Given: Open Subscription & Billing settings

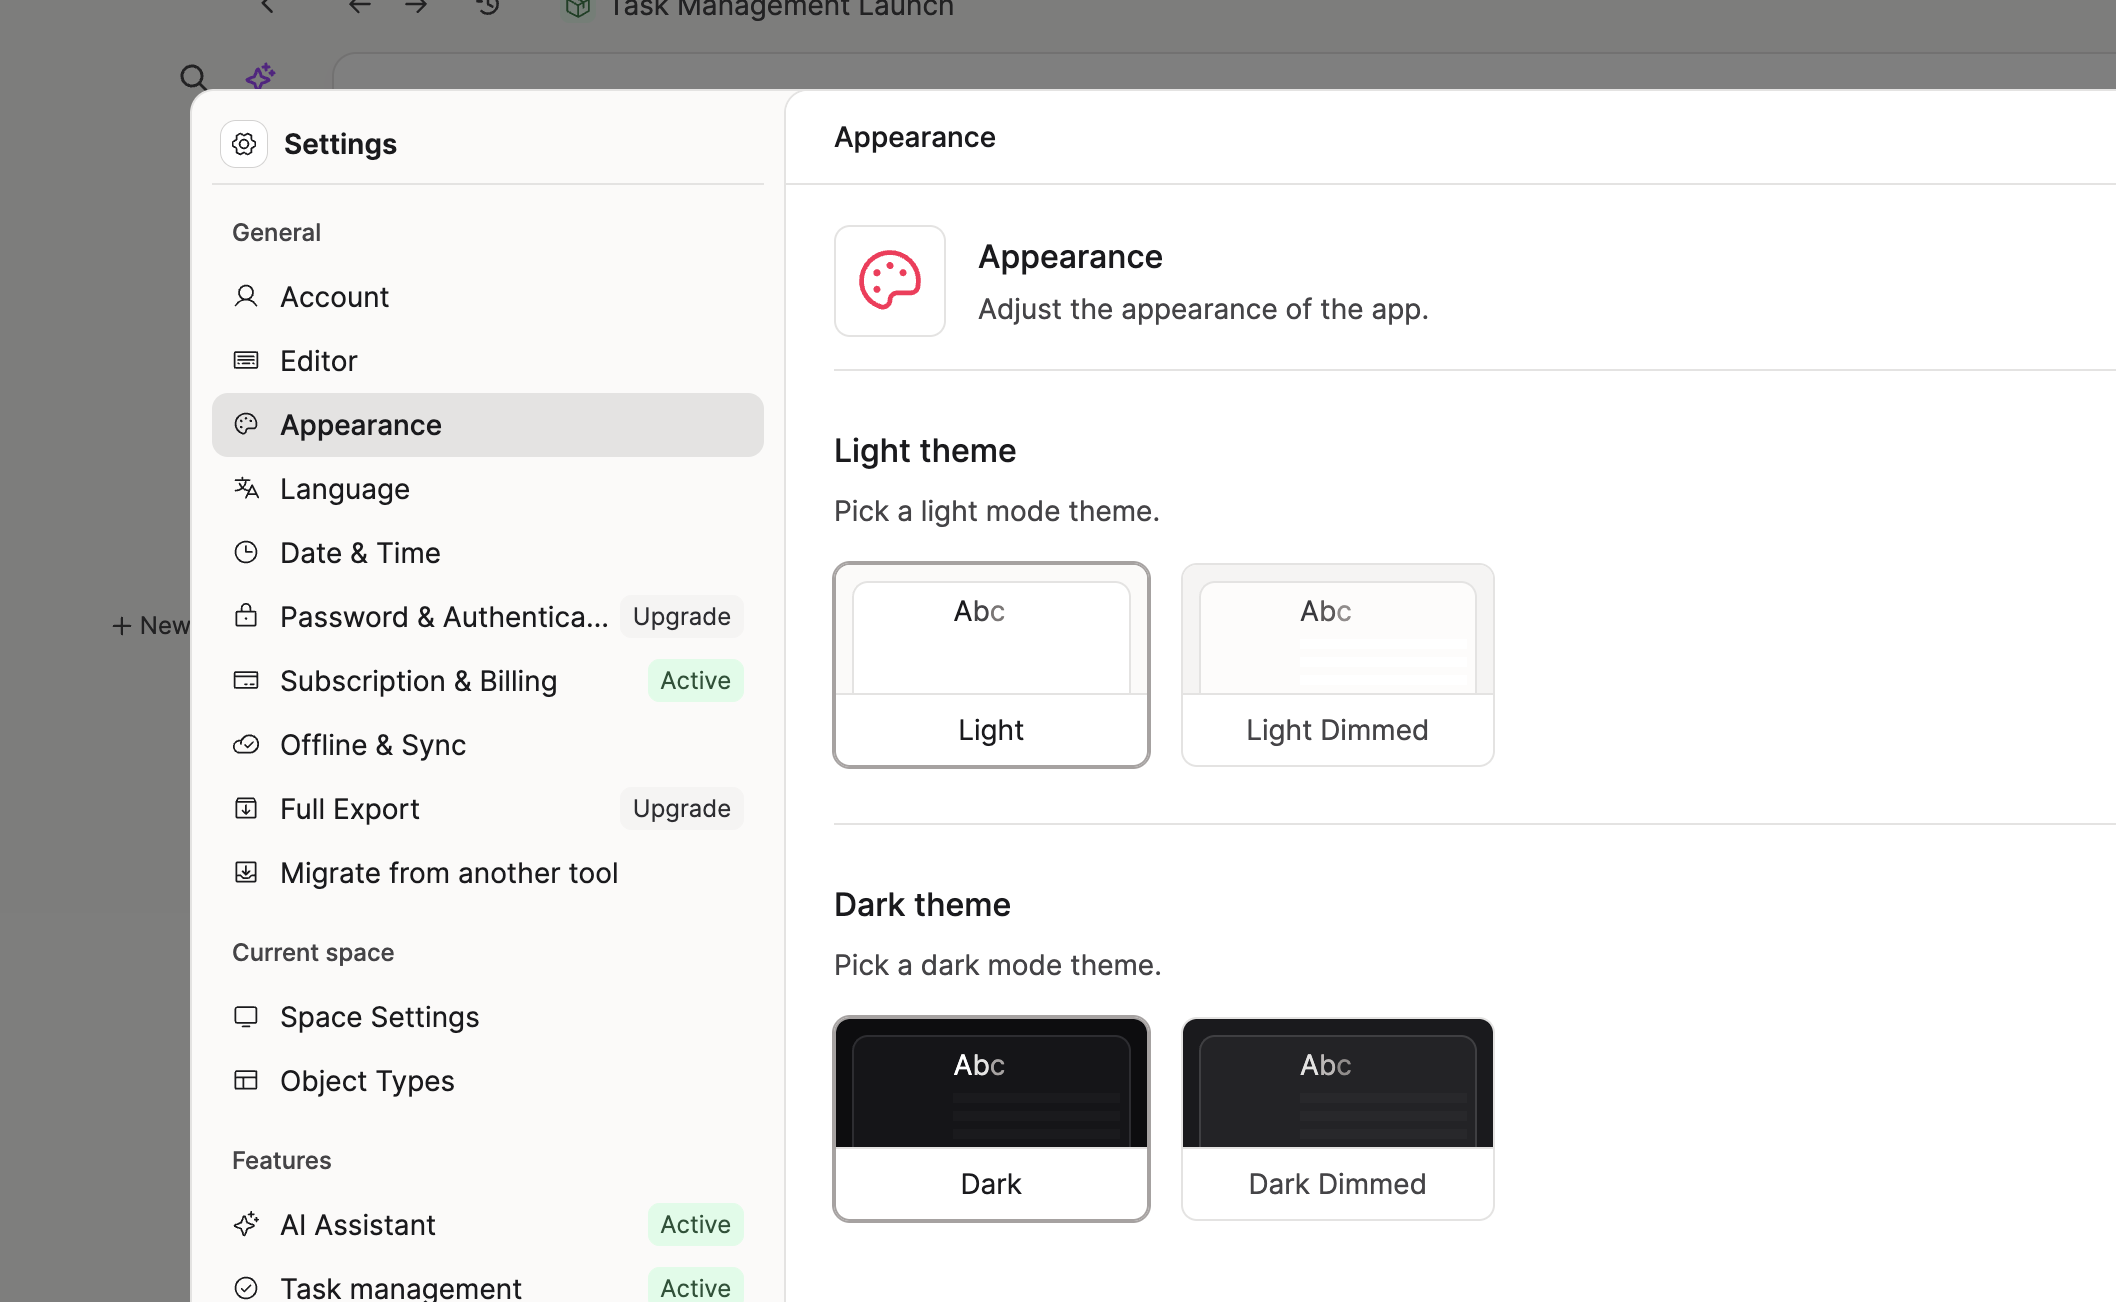Looking at the screenshot, I should tap(418, 681).
